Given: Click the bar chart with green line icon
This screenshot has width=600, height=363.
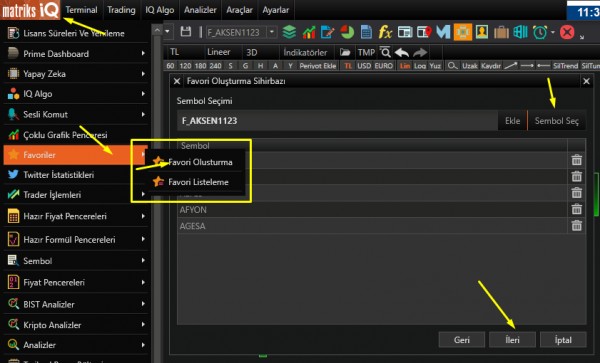Looking at the screenshot, I should (309, 32).
